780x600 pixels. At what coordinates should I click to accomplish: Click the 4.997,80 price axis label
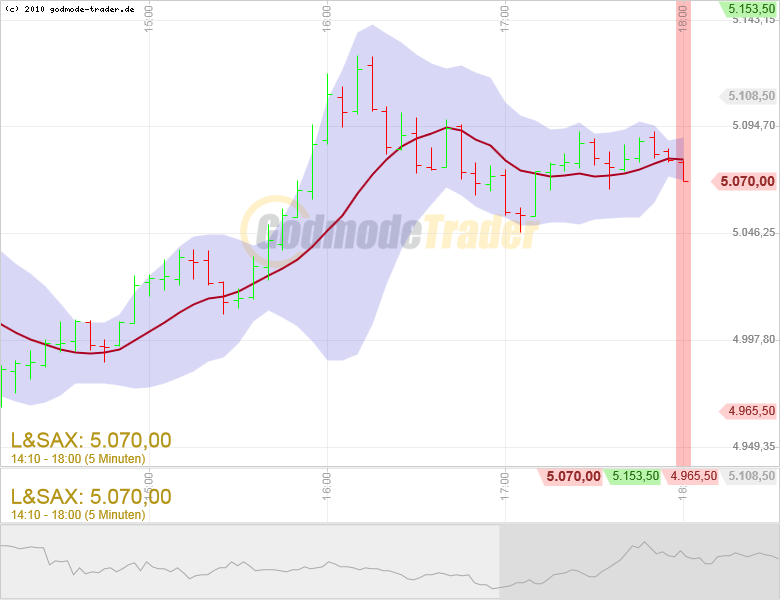tap(753, 339)
